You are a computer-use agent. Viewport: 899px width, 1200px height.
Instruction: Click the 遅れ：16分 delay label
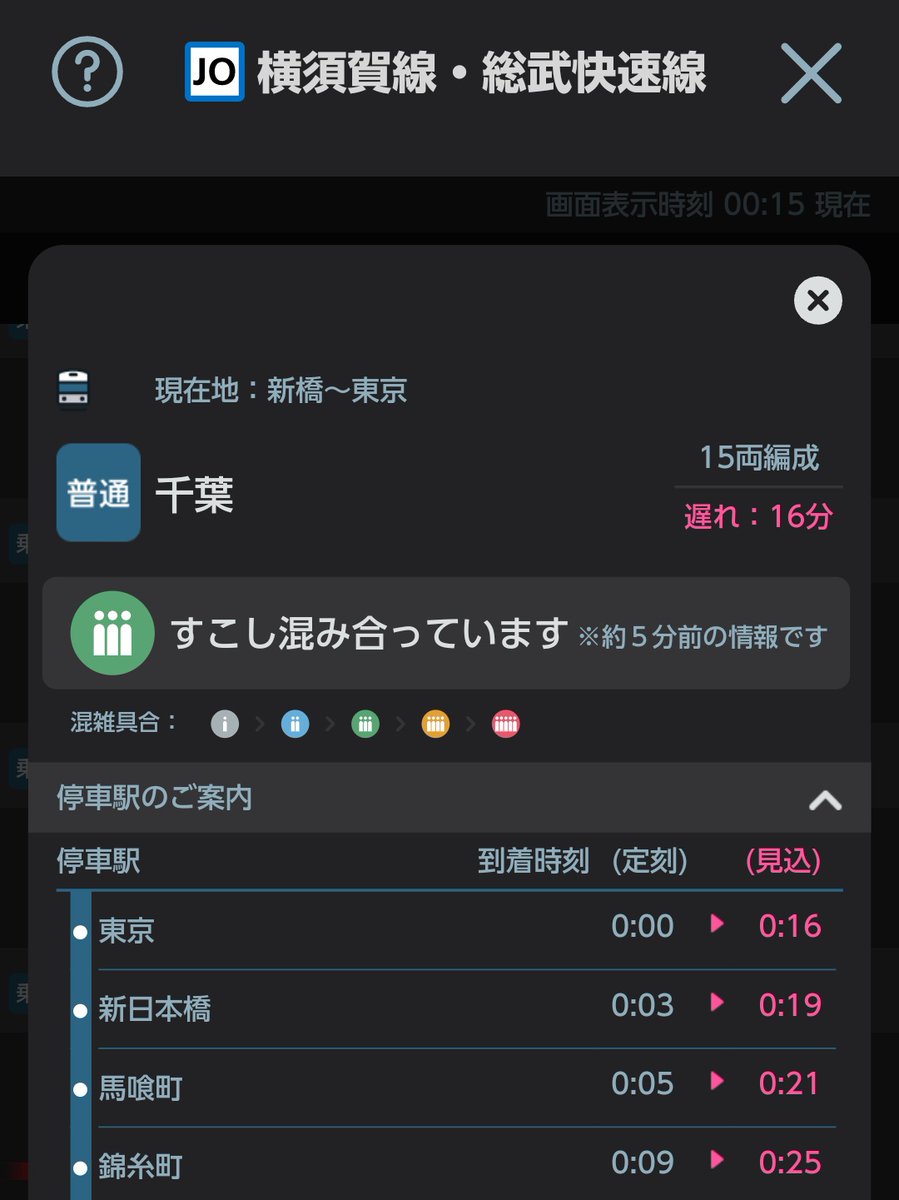758,516
